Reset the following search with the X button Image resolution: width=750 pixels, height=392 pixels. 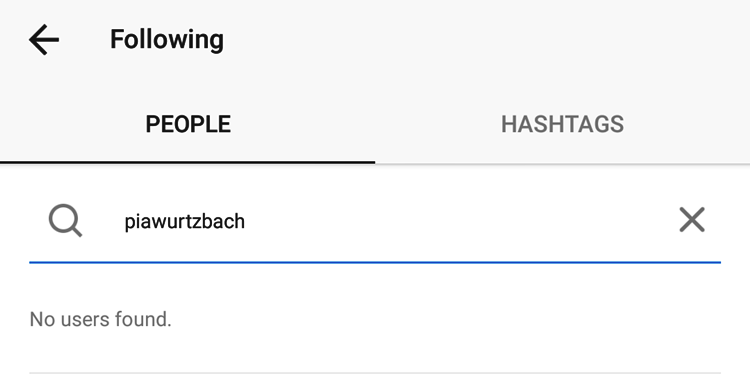click(692, 220)
